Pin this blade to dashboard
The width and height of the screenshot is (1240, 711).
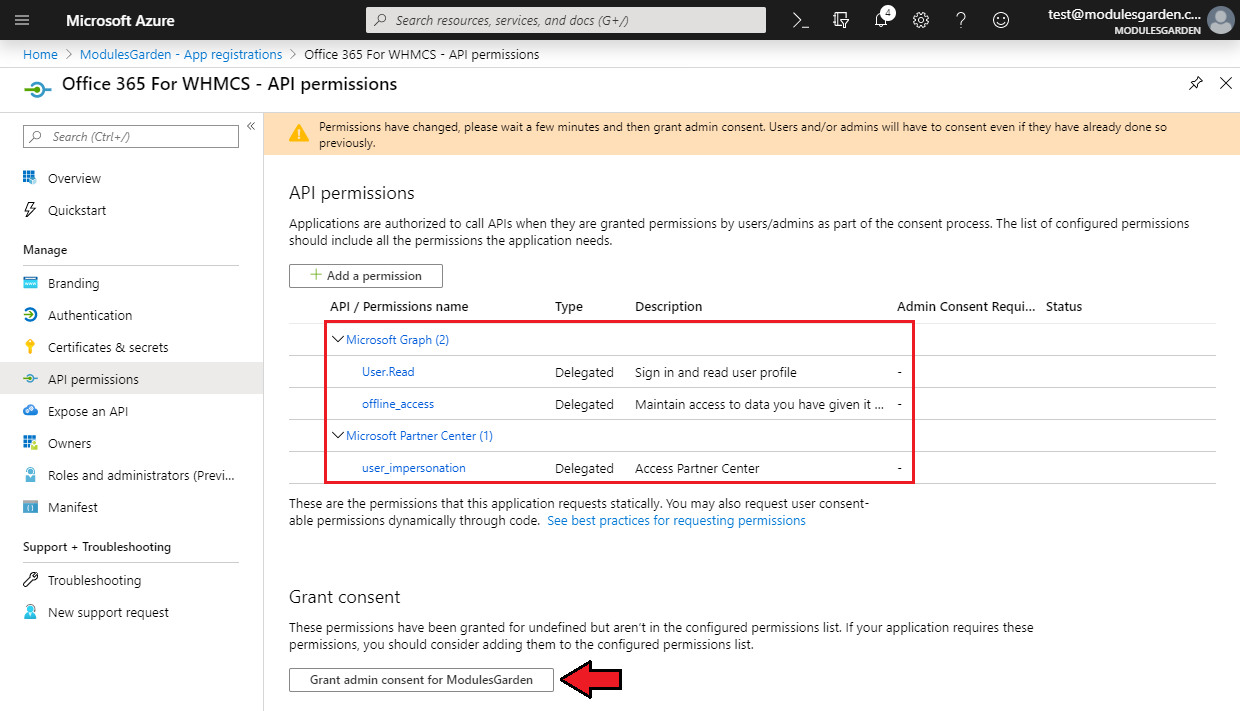[1196, 84]
